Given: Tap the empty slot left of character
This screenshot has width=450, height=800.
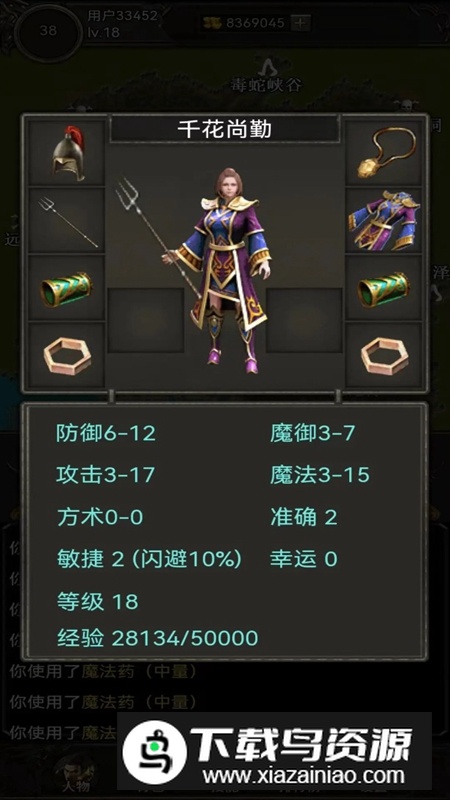Looking at the screenshot, I should [146, 320].
